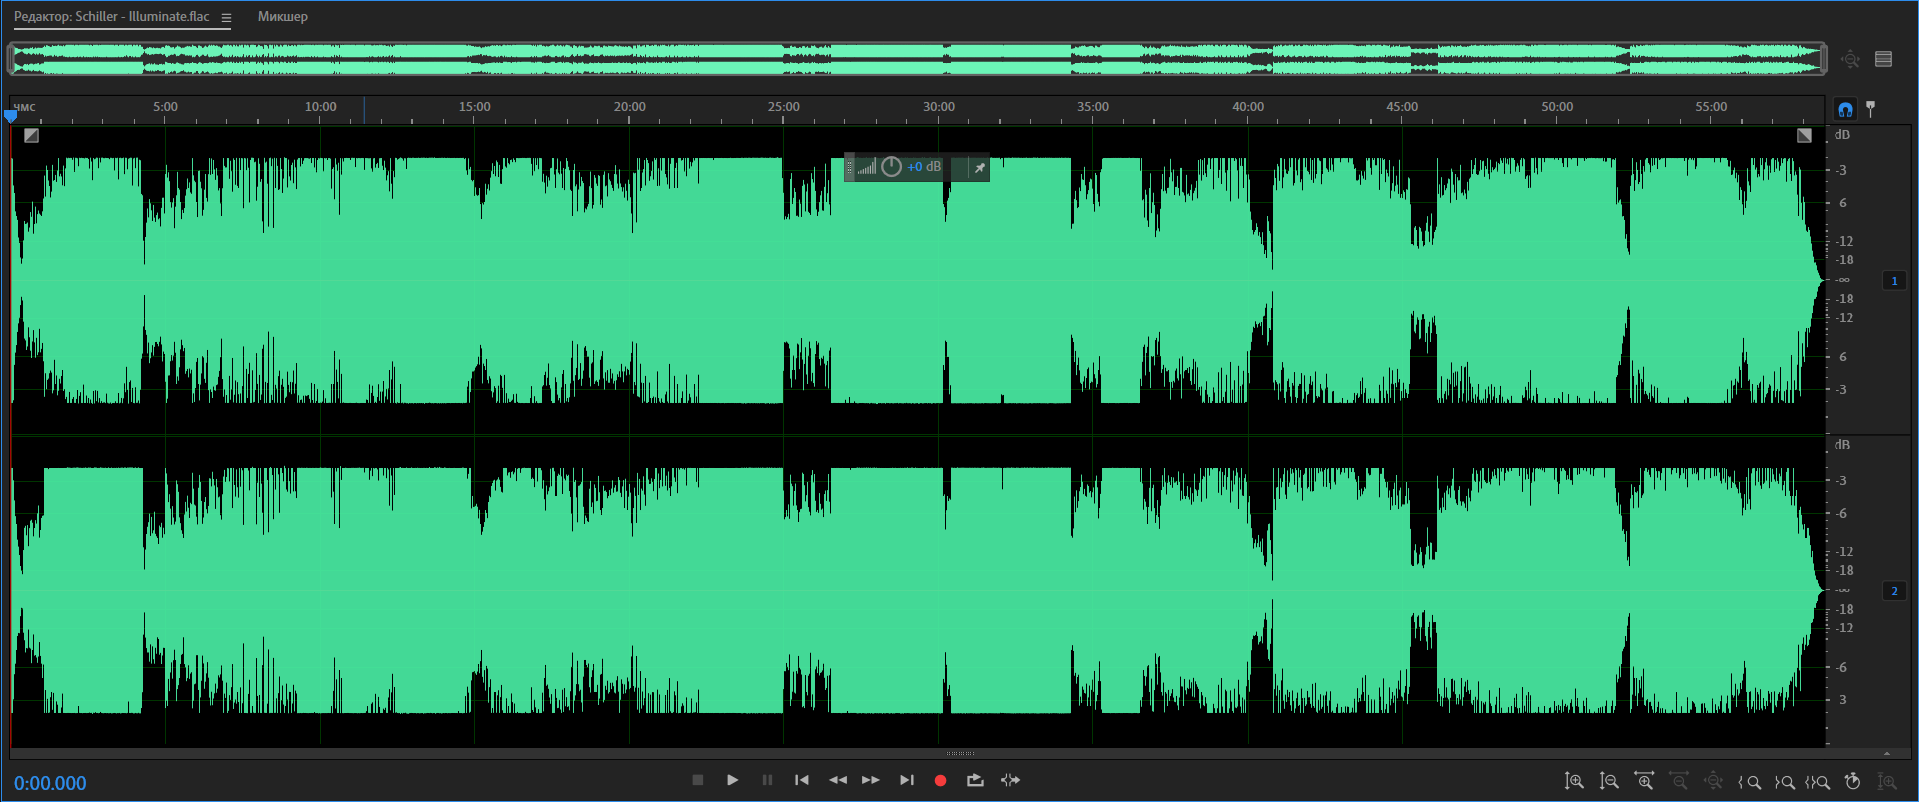Image resolution: width=1919 pixels, height=802 pixels.
Task: Select the Редактор: Schiller - Illuminate.flac tab
Action: [x=112, y=16]
